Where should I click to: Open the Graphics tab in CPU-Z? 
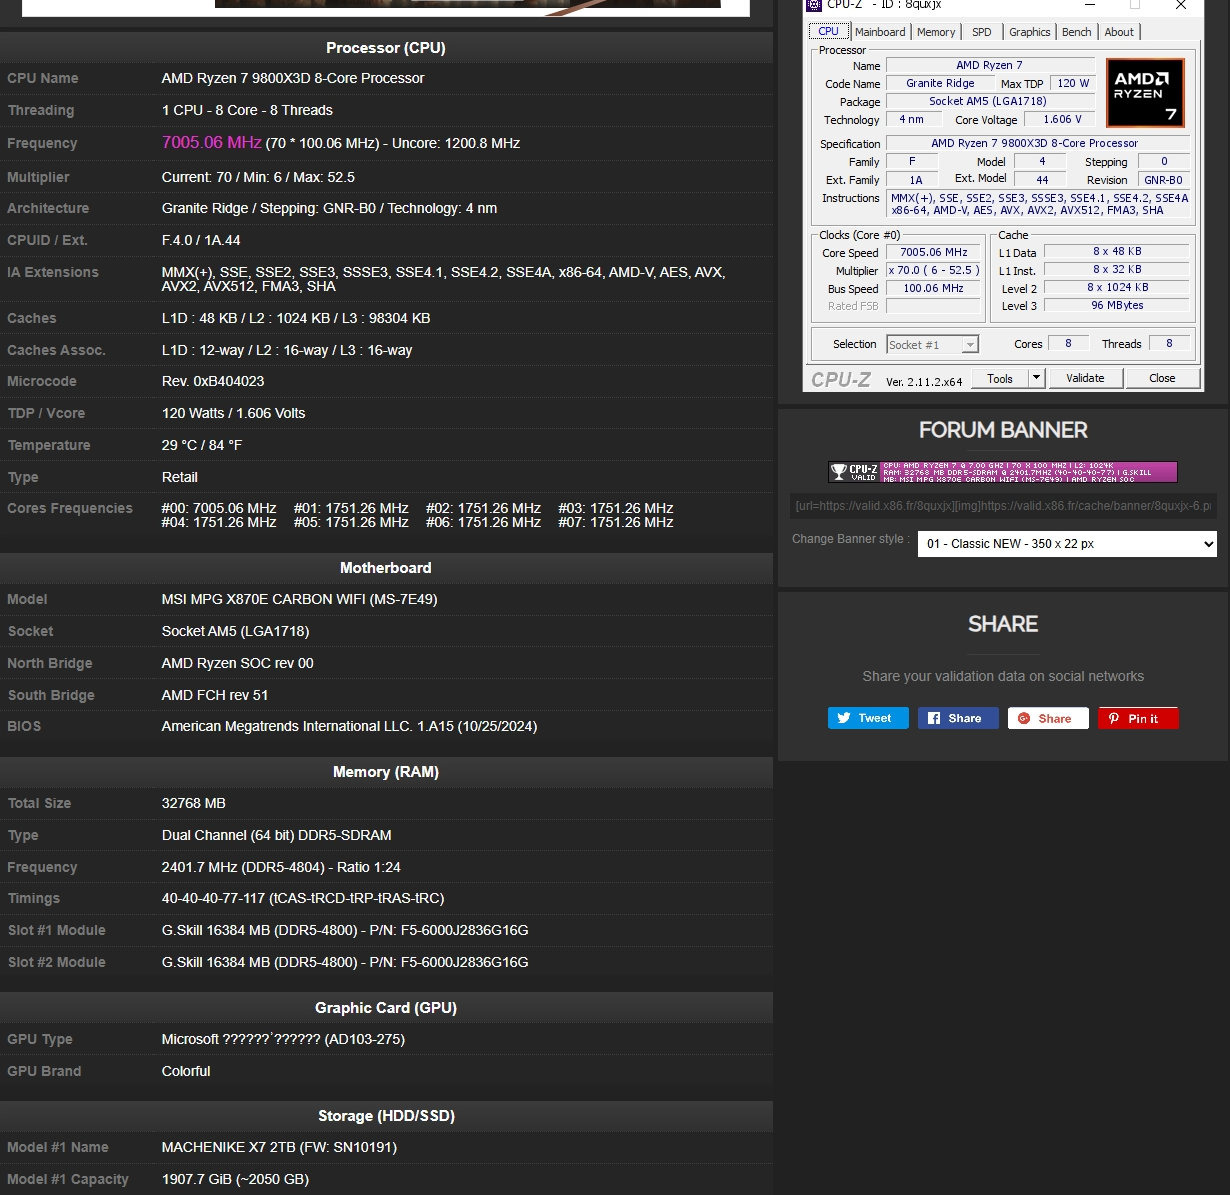[1029, 32]
